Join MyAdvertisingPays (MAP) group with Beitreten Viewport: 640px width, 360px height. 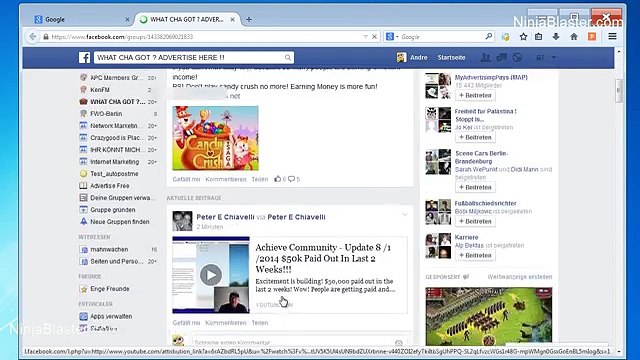click(x=476, y=95)
